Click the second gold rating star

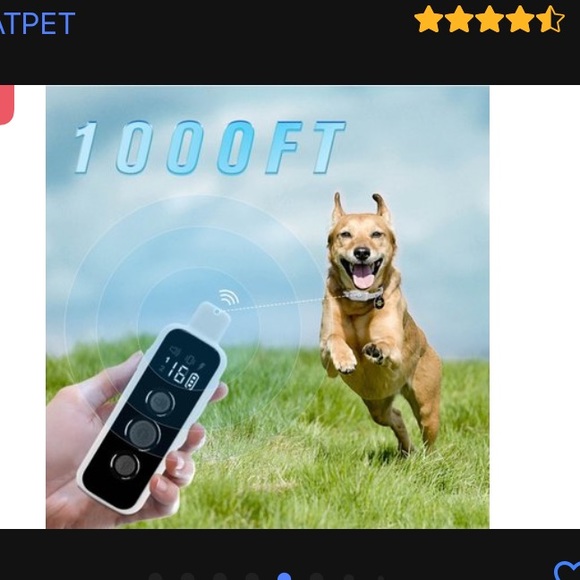(x=459, y=19)
